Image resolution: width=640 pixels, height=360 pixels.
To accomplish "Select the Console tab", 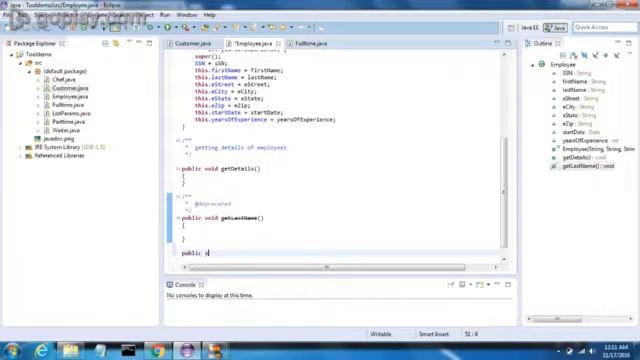I will (185, 284).
